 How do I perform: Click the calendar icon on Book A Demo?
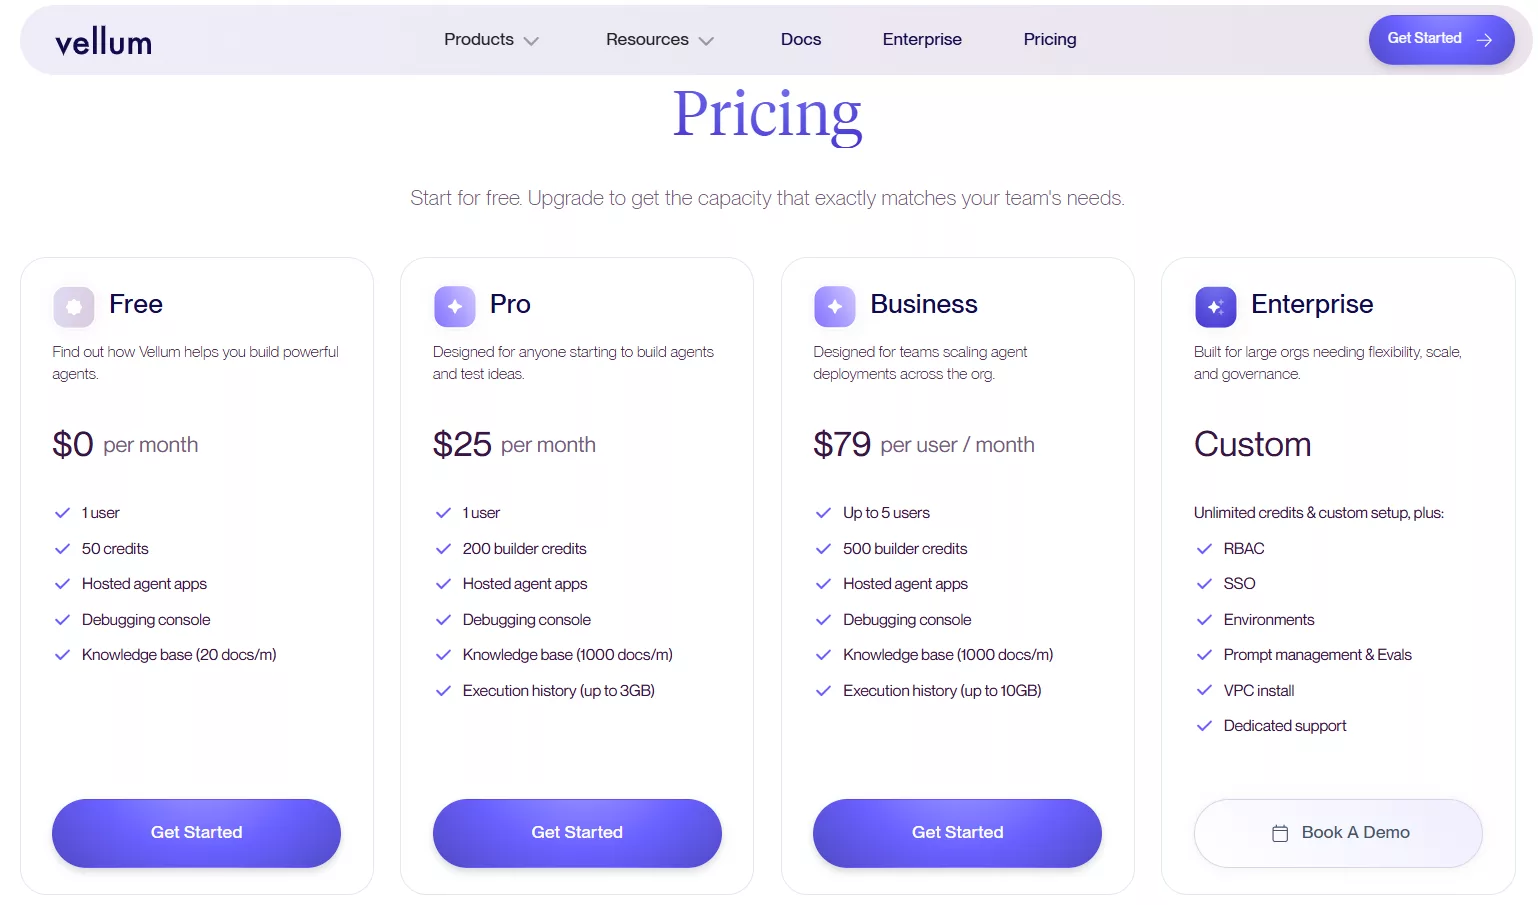tap(1280, 833)
